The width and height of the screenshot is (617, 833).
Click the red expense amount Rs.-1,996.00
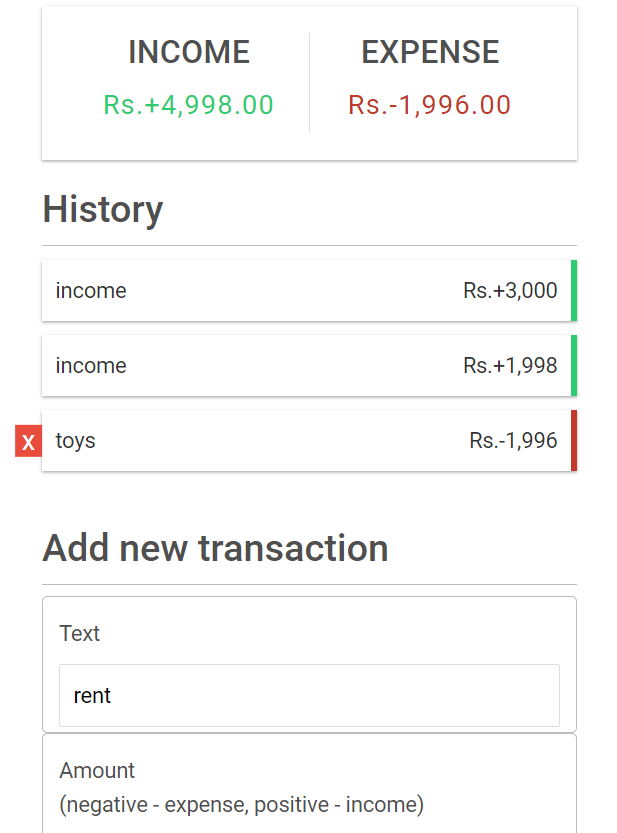pos(428,104)
